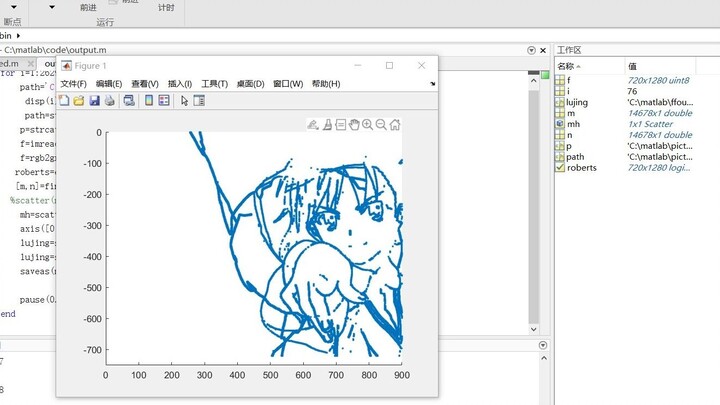Click the 'end' keyword in the editor
The height and width of the screenshot is (405, 720).
[8, 314]
